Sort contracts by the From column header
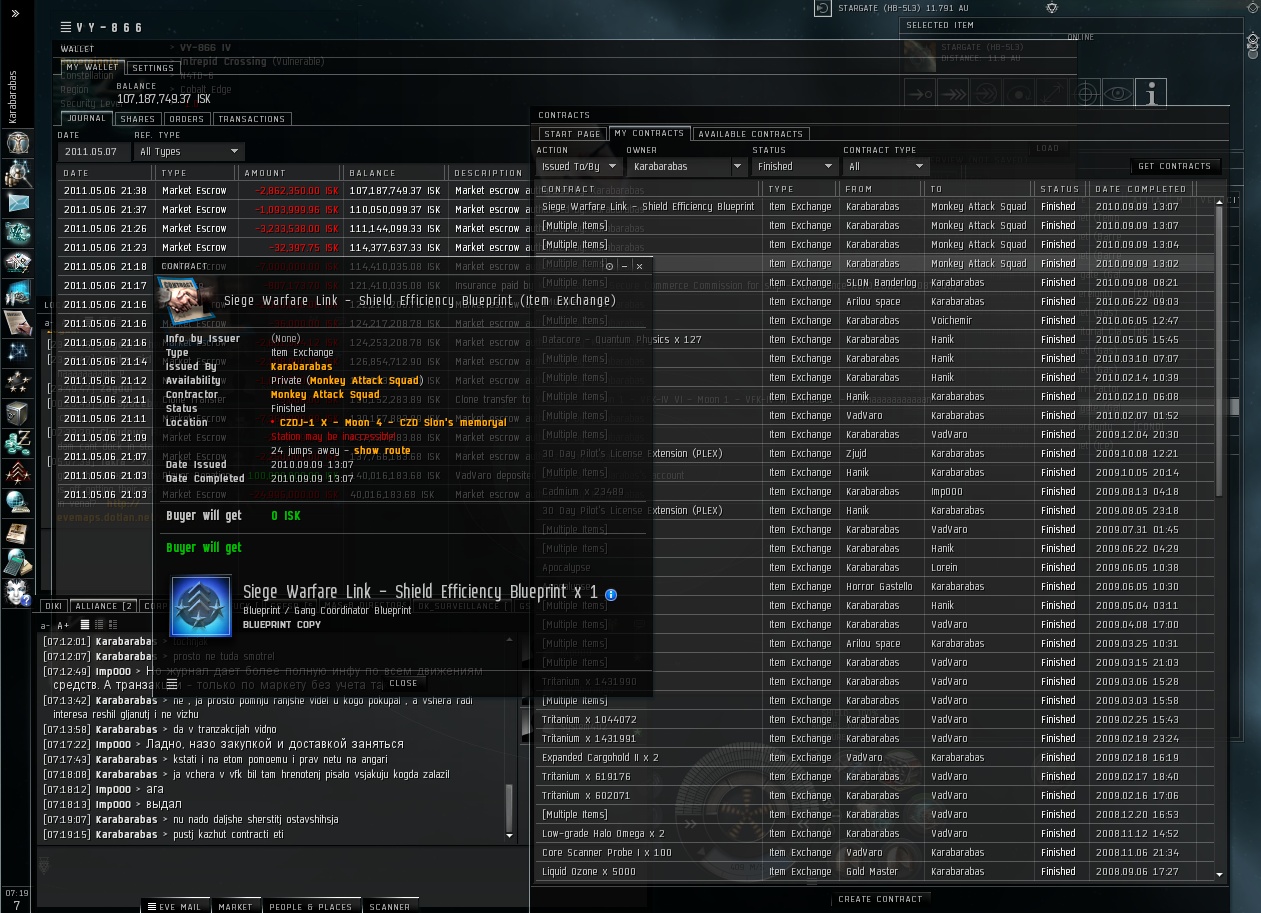Image resolution: width=1261 pixels, height=913 pixels. tap(883, 189)
